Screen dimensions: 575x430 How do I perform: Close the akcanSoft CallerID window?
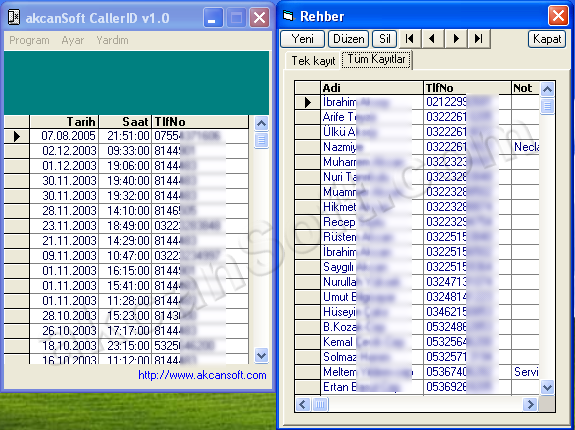(260, 18)
